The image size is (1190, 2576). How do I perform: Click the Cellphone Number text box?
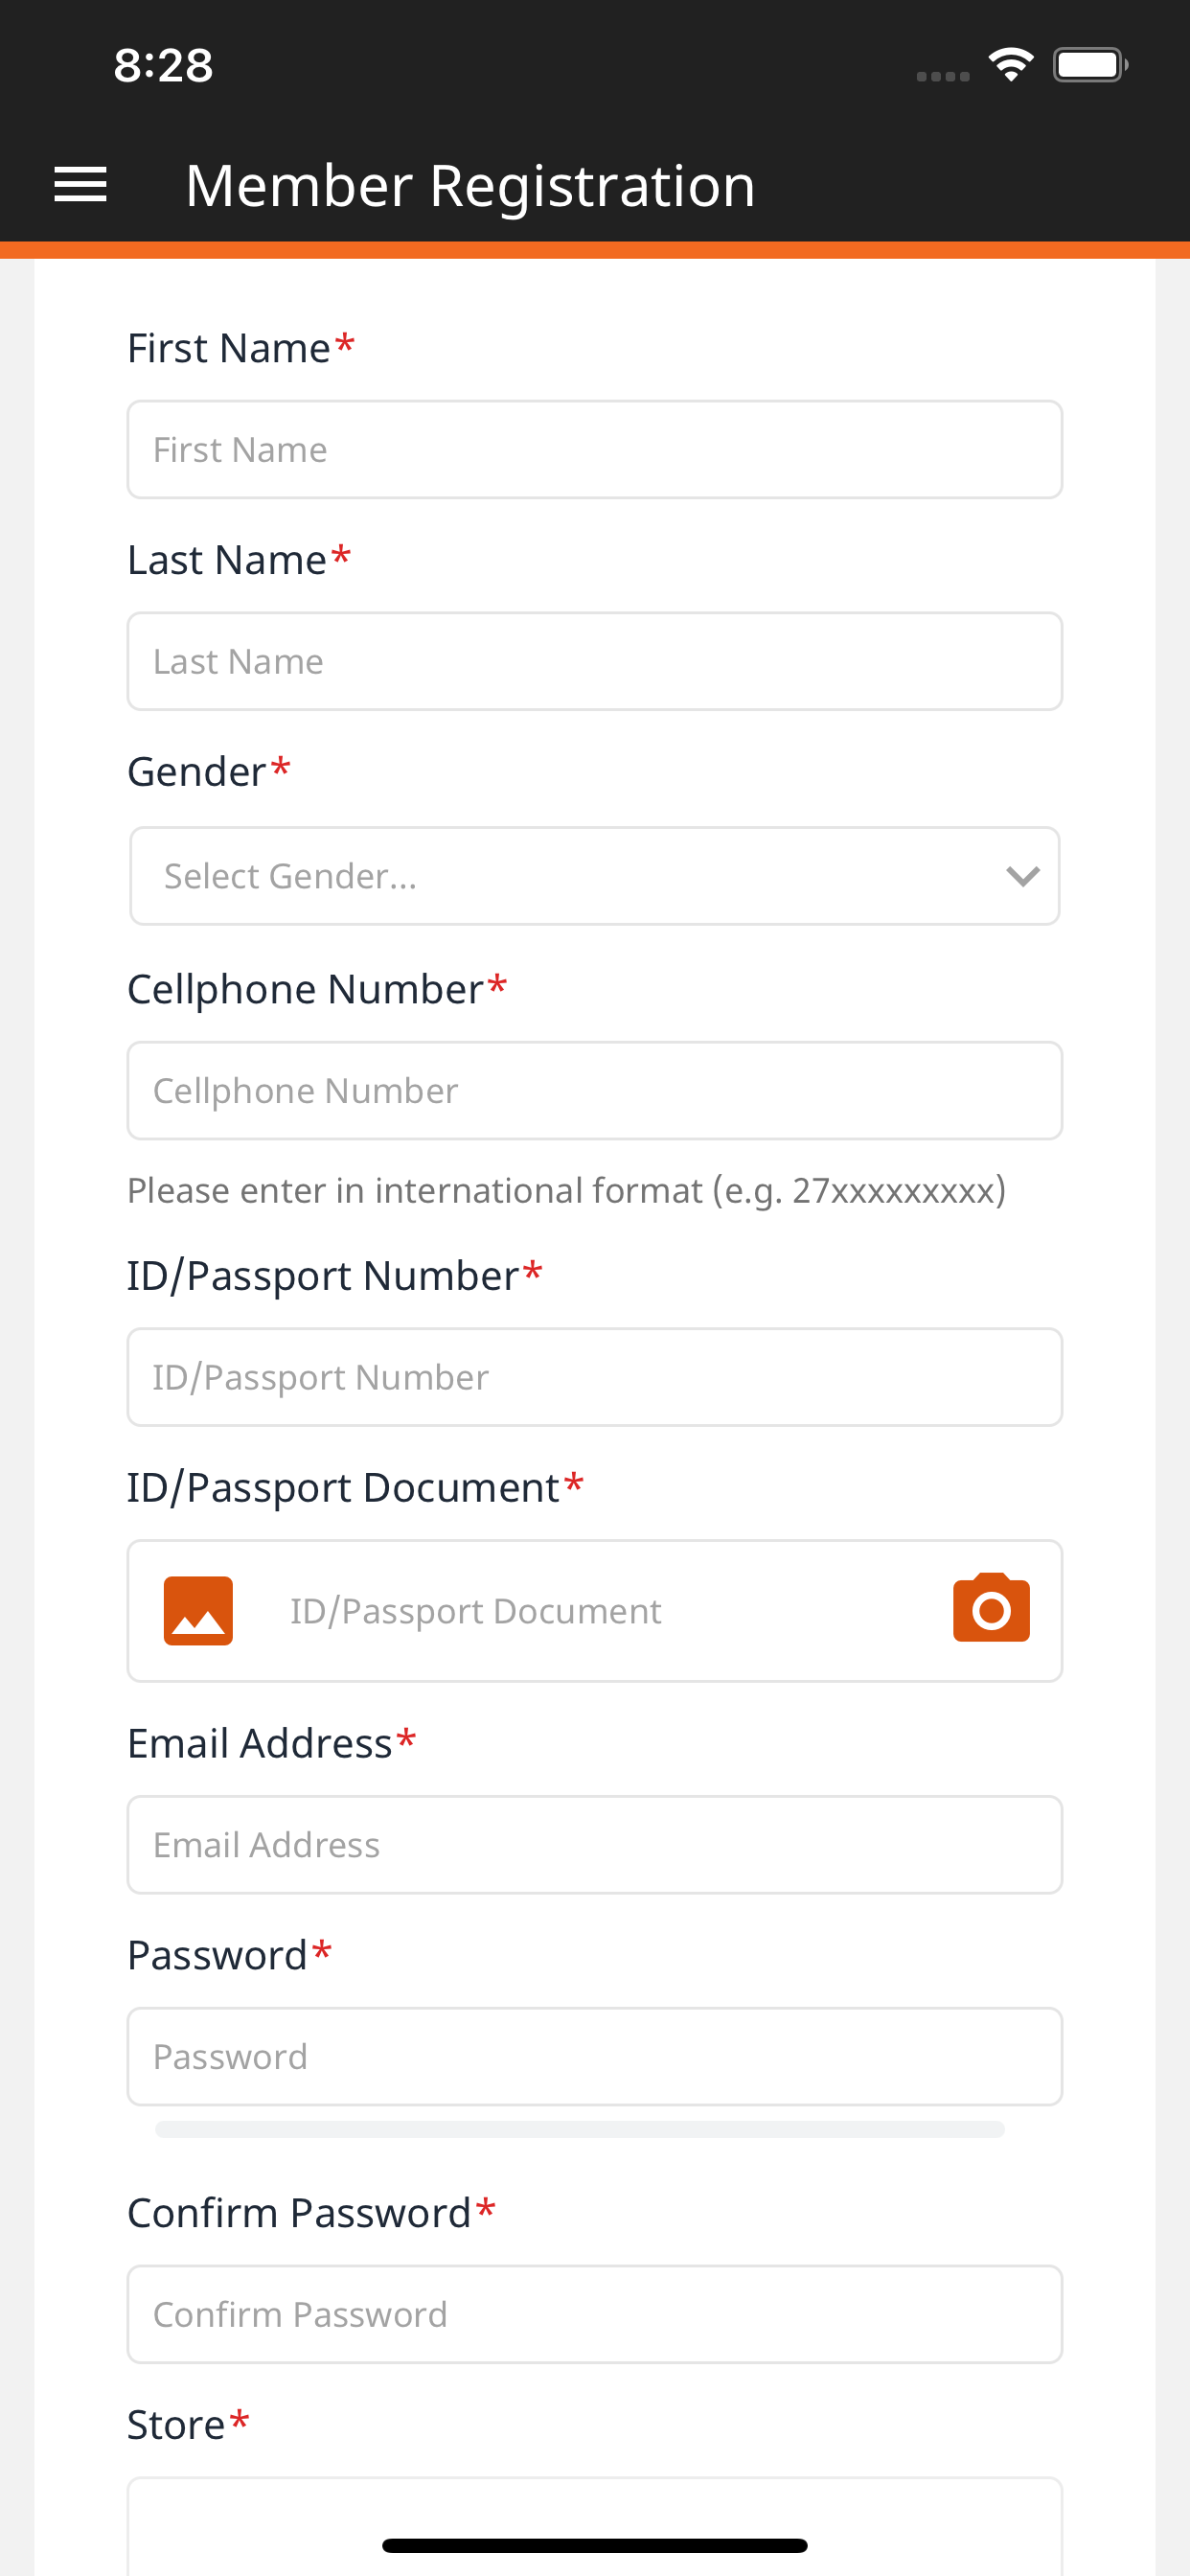[x=595, y=1090]
